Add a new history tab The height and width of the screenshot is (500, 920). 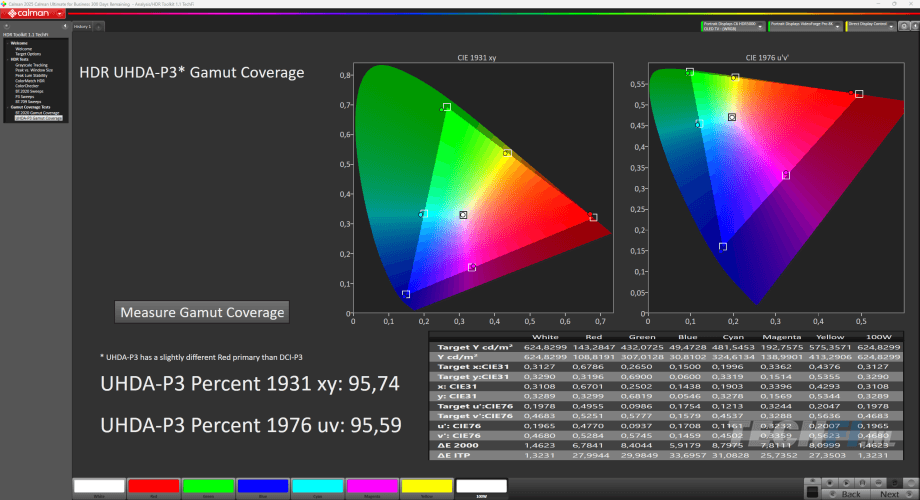98,27
